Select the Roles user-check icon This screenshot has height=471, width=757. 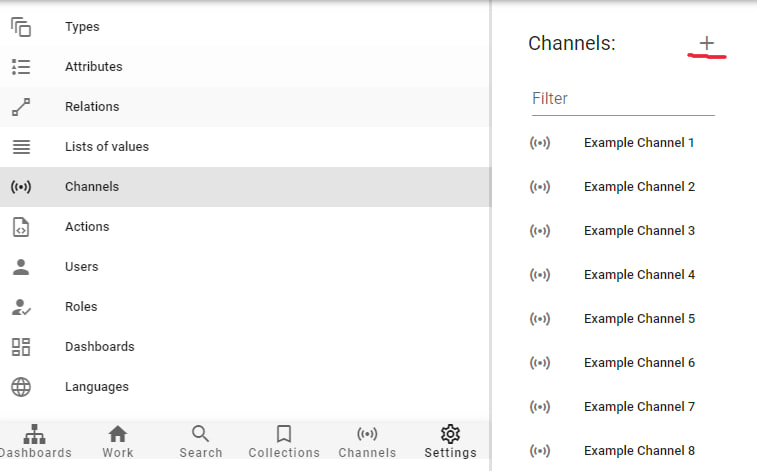(x=21, y=307)
